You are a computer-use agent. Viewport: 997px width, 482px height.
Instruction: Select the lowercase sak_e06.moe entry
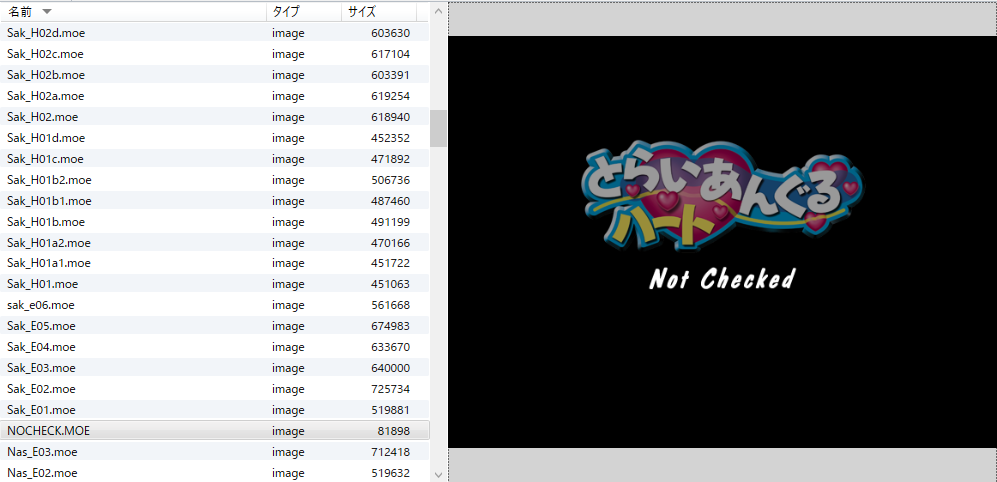pyautogui.click(x=41, y=305)
